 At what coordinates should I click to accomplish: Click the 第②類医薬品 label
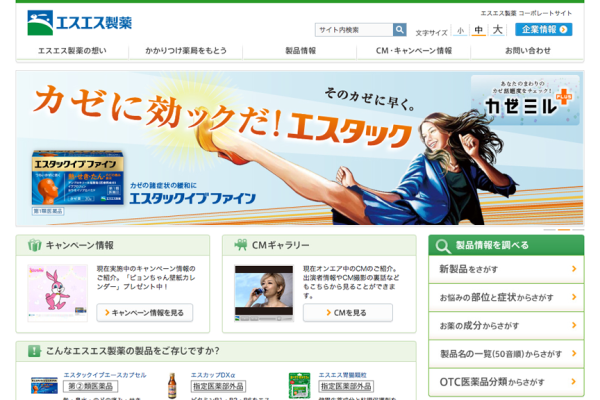pyautogui.click(x=90, y=387)
